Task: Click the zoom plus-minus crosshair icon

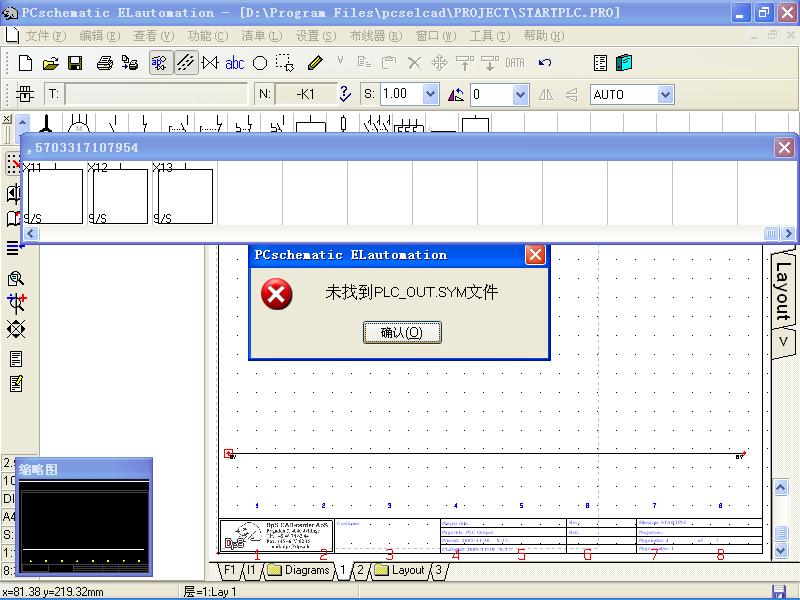Action: point(16,304)
